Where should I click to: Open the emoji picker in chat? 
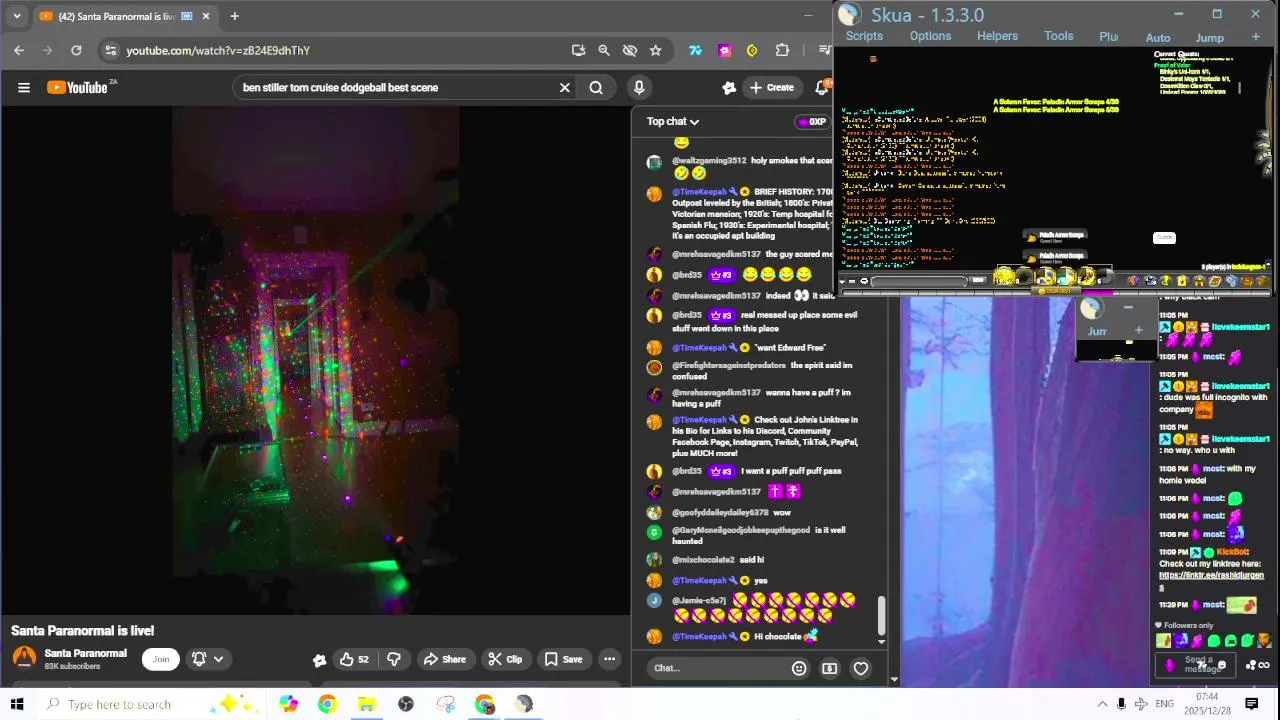[x=799, y=668]
